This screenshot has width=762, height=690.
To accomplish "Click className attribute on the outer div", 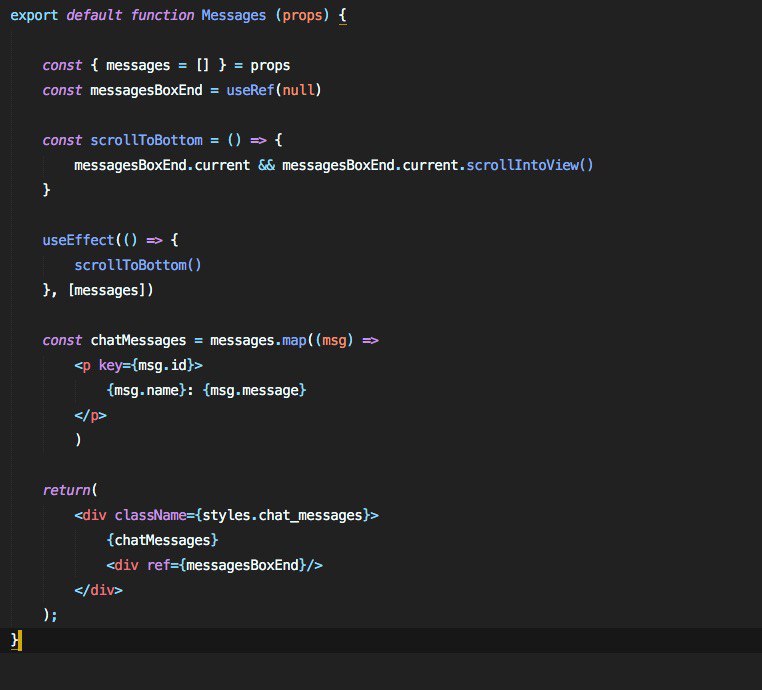I will pos(150,515).
